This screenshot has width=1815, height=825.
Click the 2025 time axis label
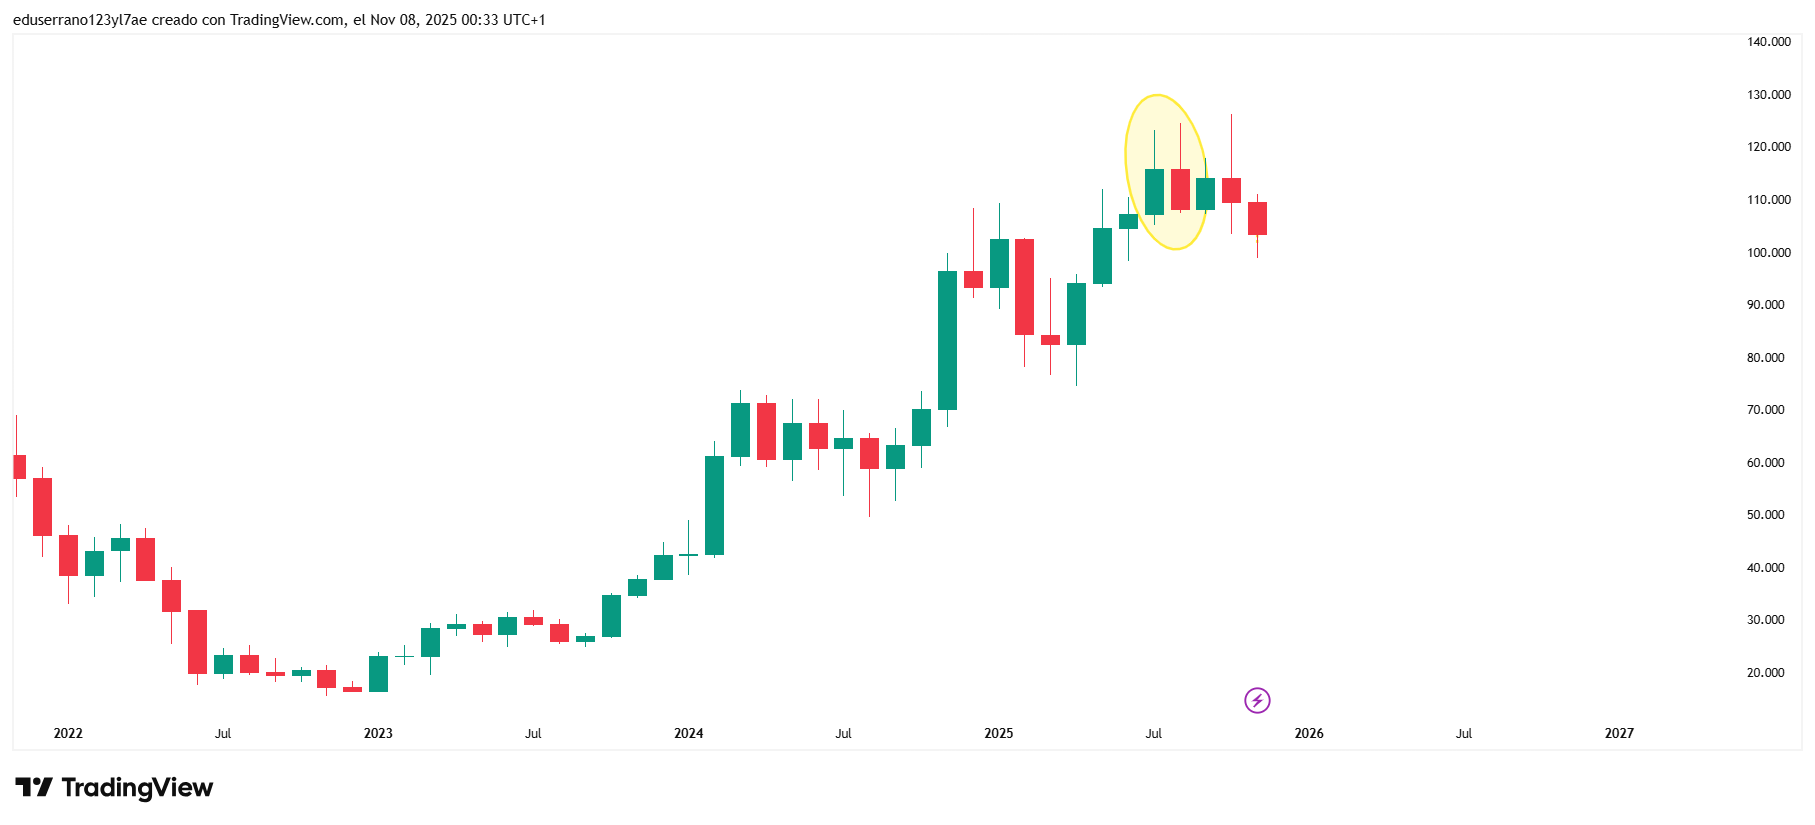coord(998,733)
